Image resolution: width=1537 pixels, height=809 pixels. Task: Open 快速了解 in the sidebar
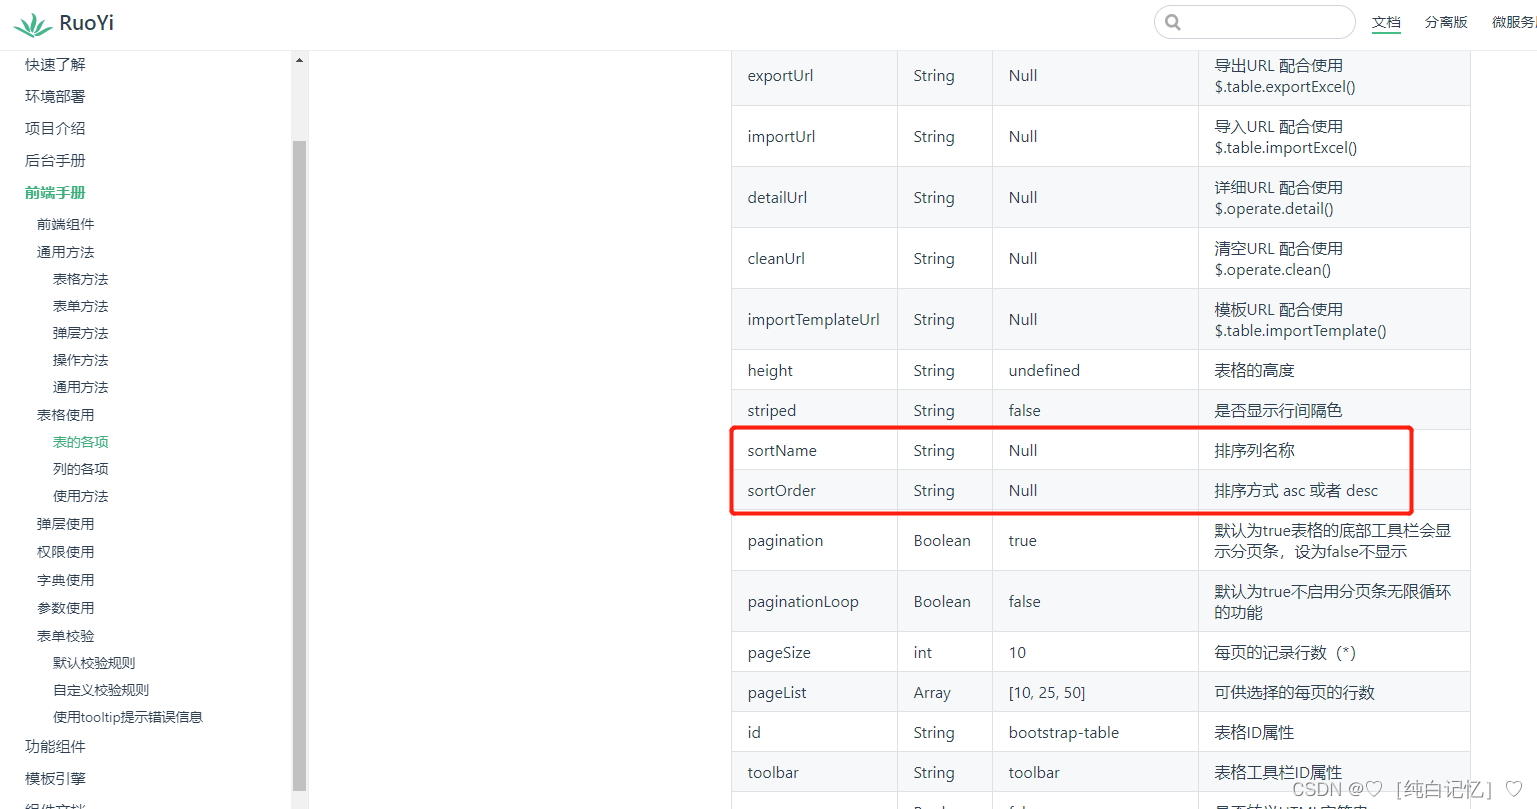pos(55,64)
